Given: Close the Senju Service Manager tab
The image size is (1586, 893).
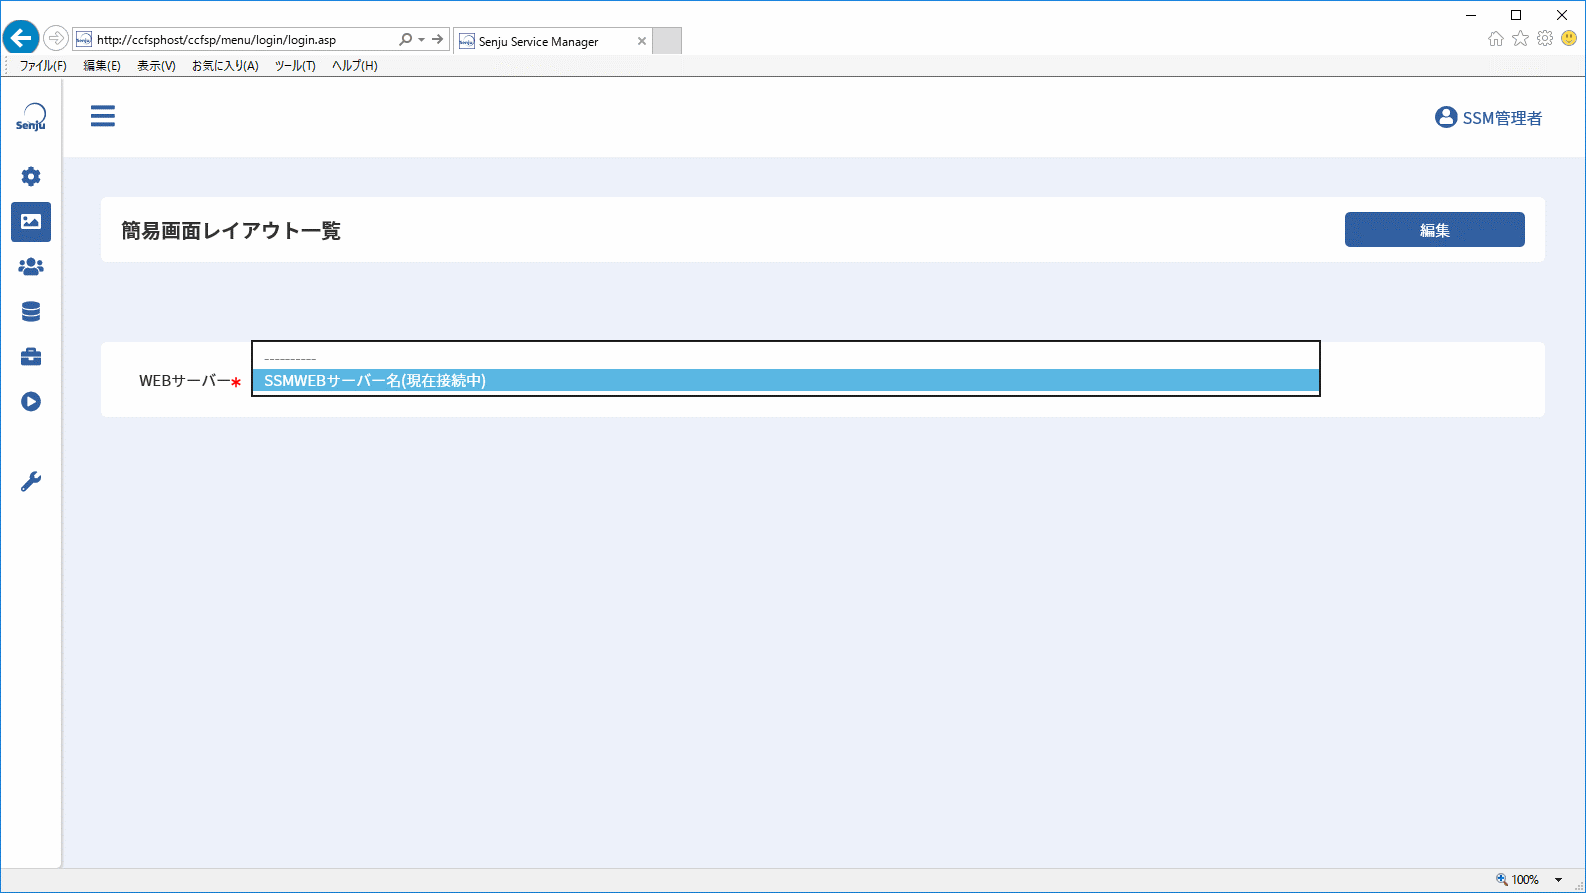Looking at the screenshot, I should coord(642,41).
